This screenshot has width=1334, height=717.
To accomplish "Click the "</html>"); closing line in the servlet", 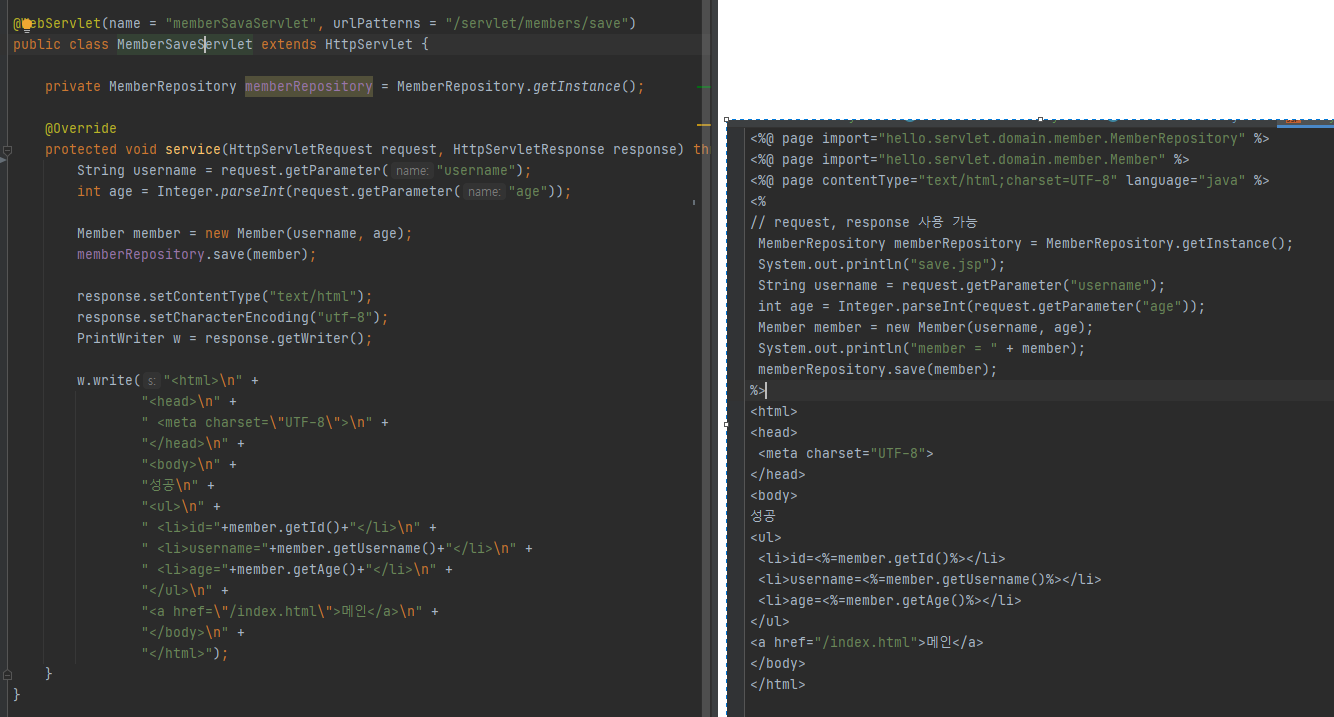I will [185, 653].
